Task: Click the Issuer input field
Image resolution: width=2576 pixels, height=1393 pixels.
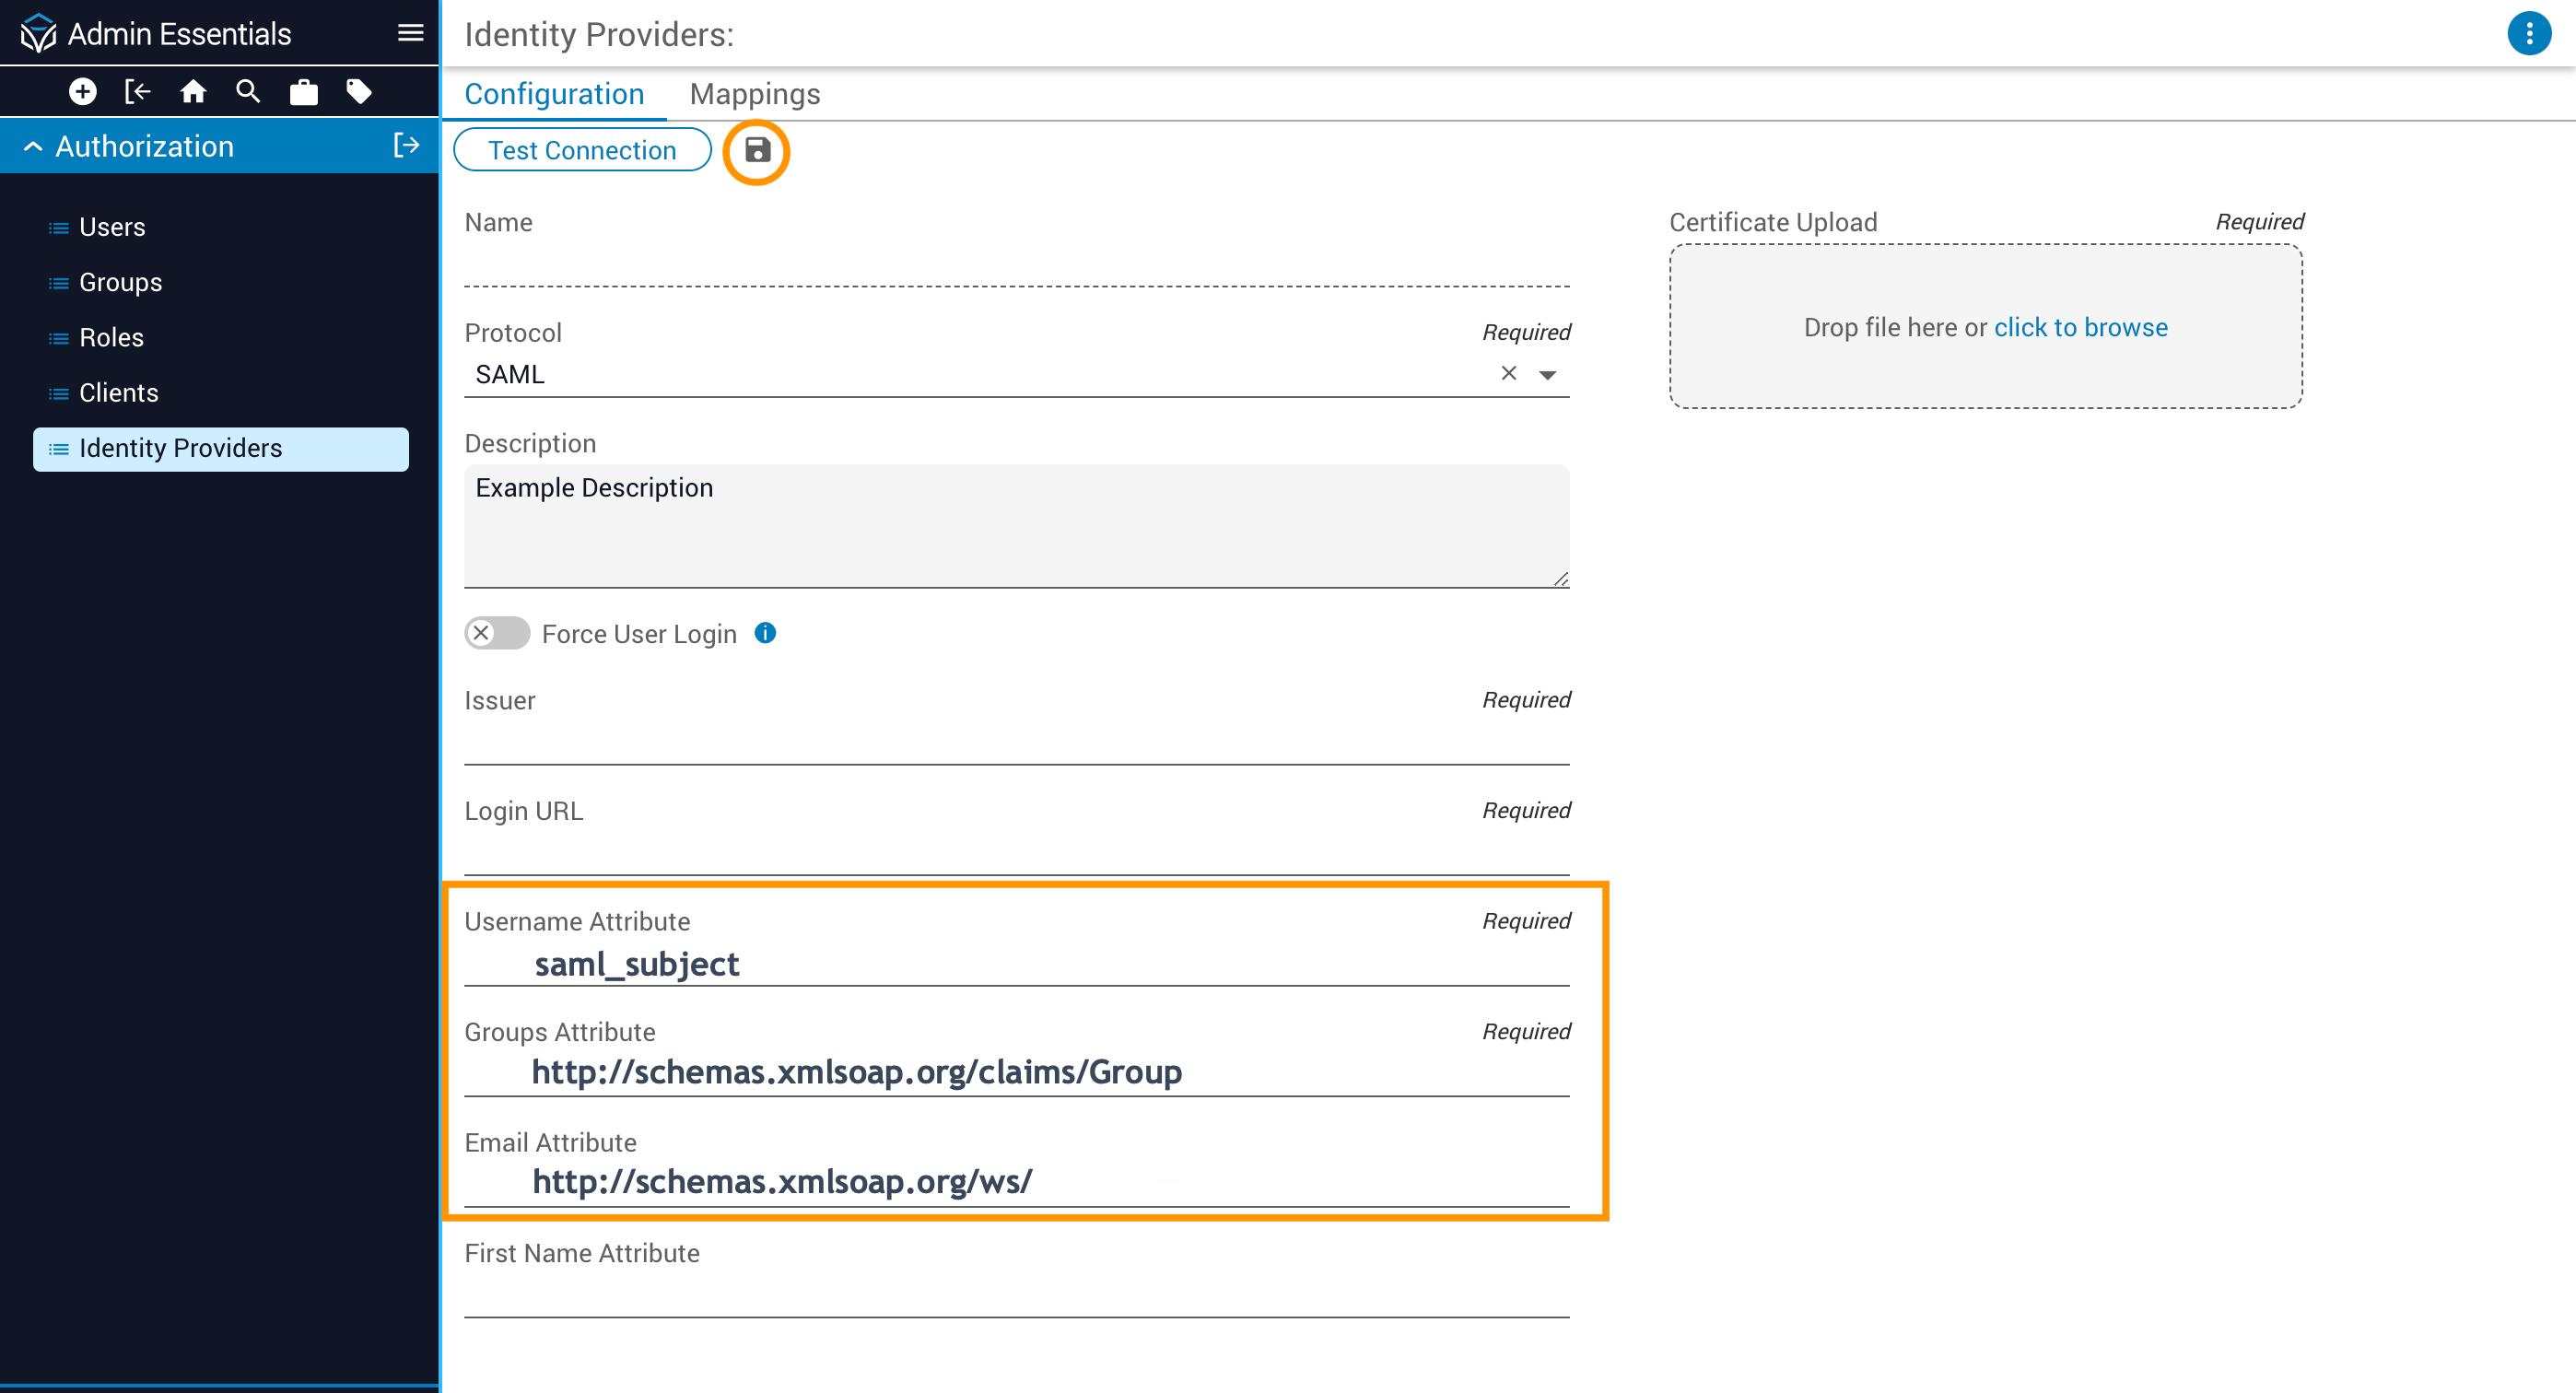Action: tap(1016, 742)
